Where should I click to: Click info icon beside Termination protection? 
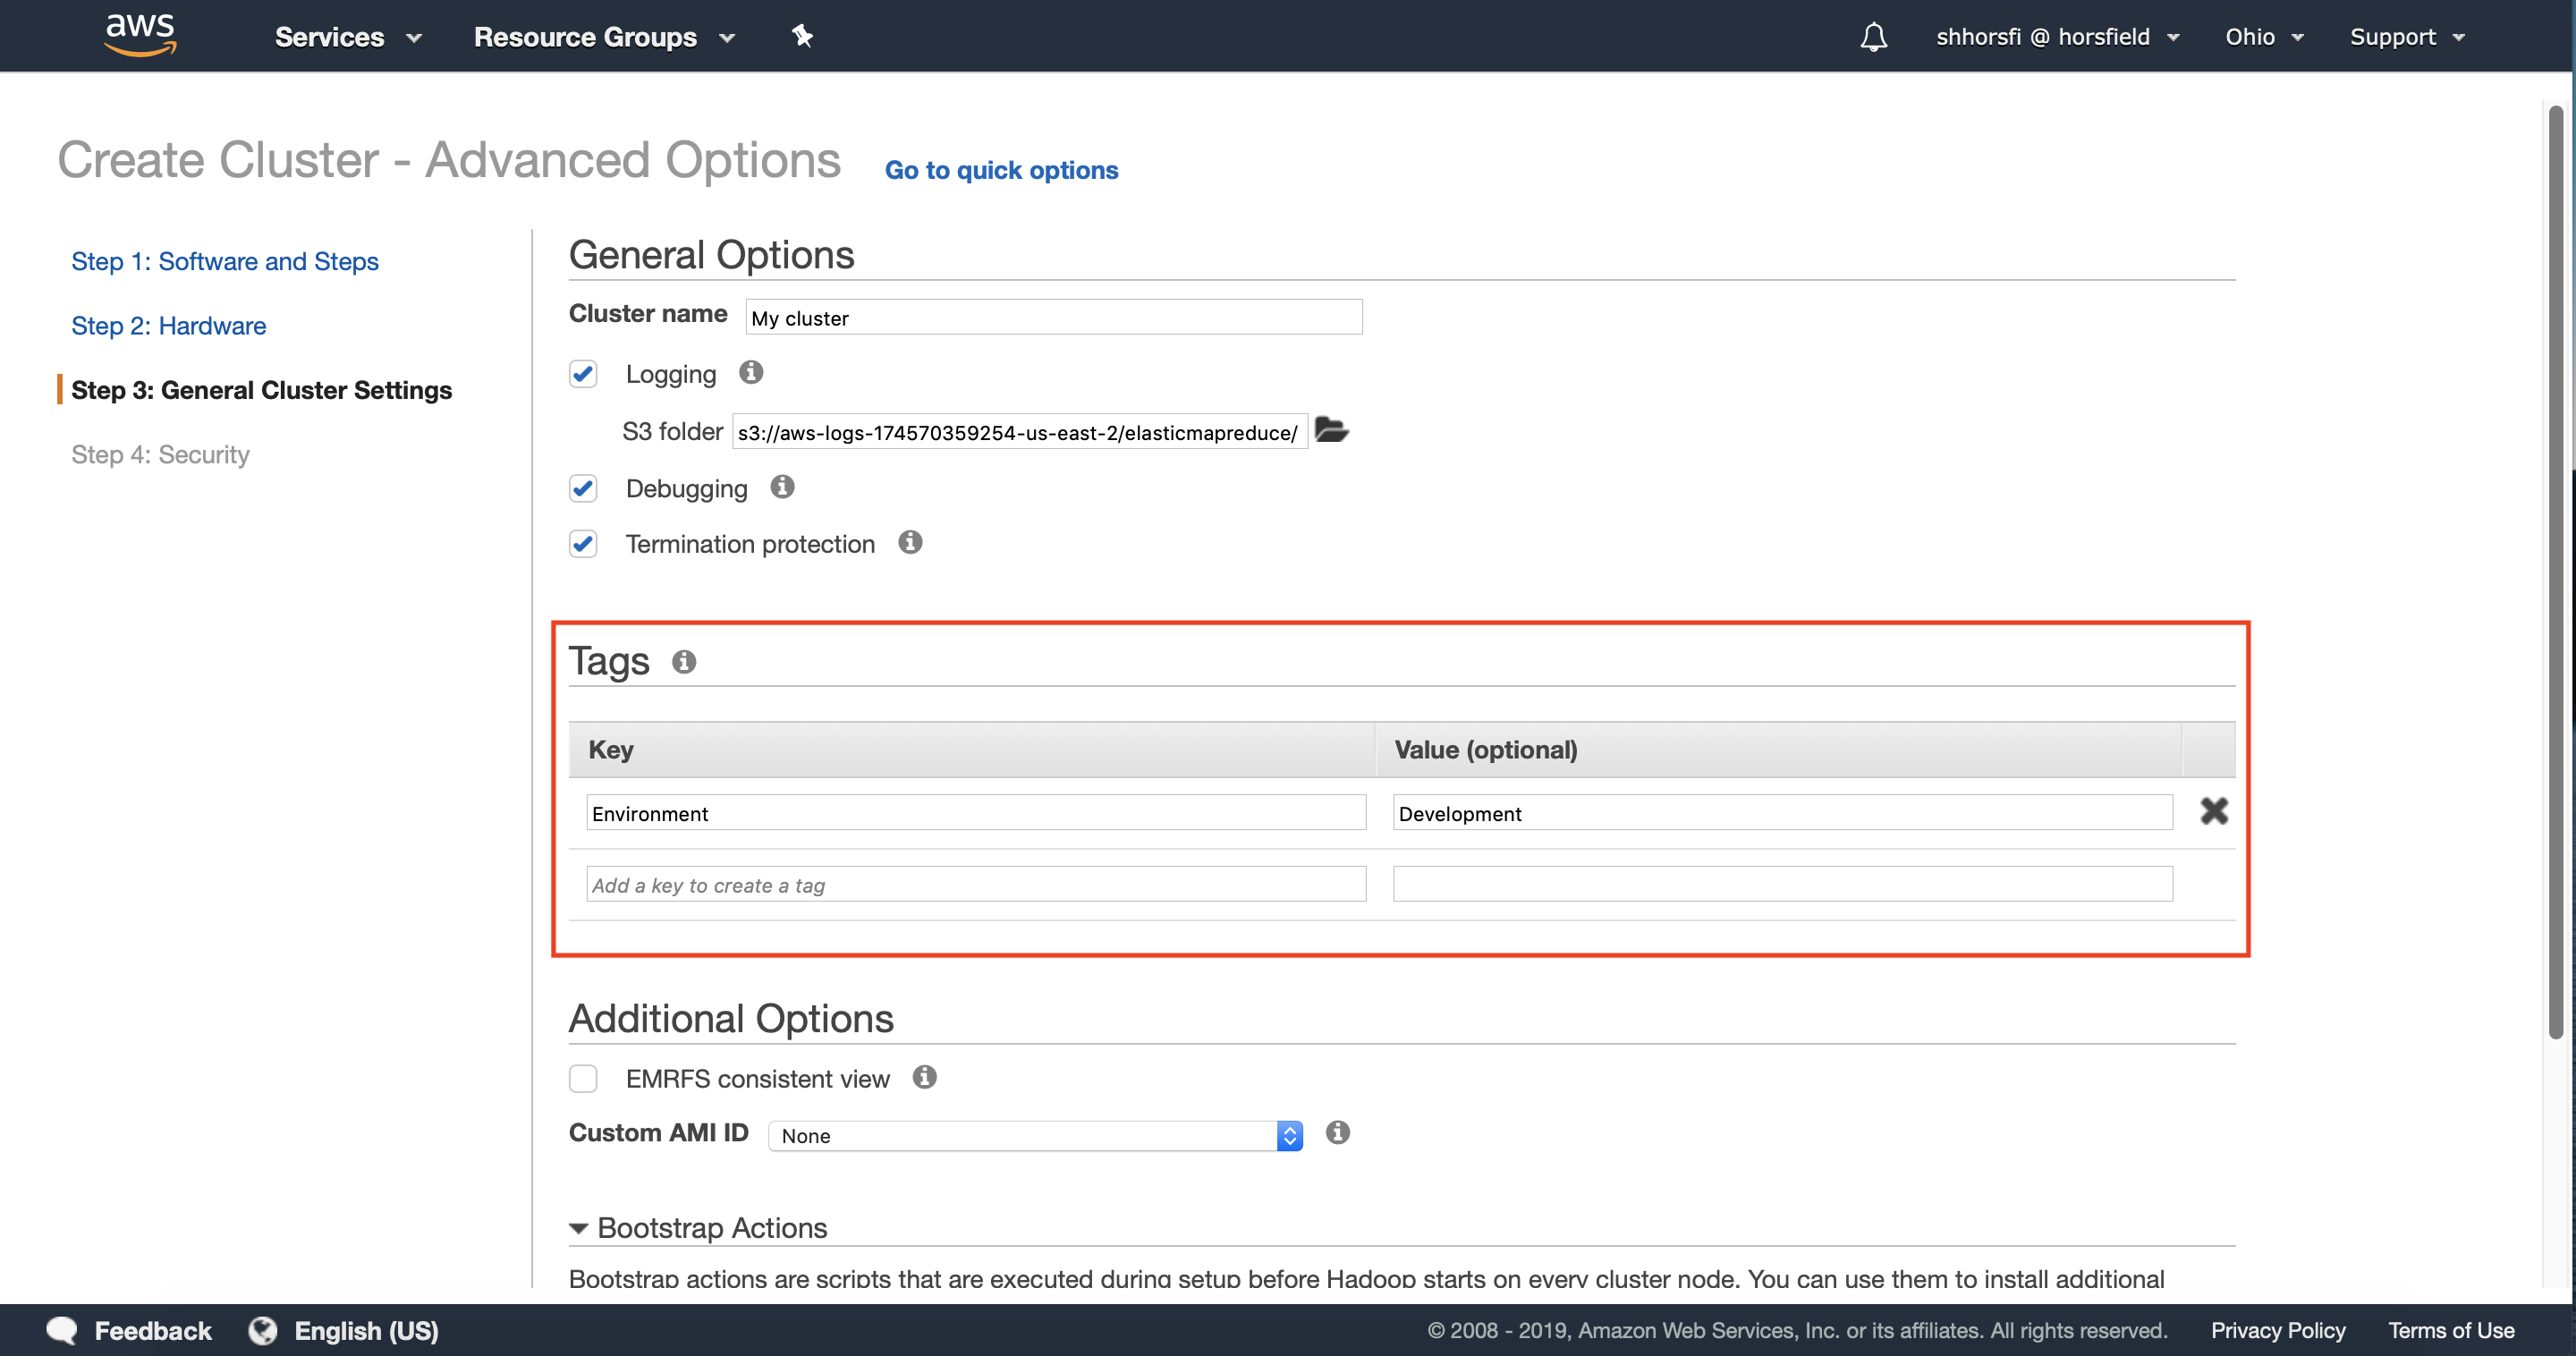(x=910, y=542)
